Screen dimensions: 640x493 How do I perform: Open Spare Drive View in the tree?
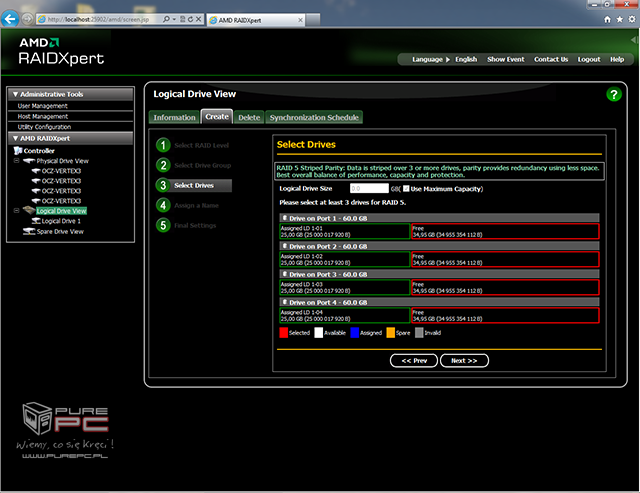[x=60, y=232]
